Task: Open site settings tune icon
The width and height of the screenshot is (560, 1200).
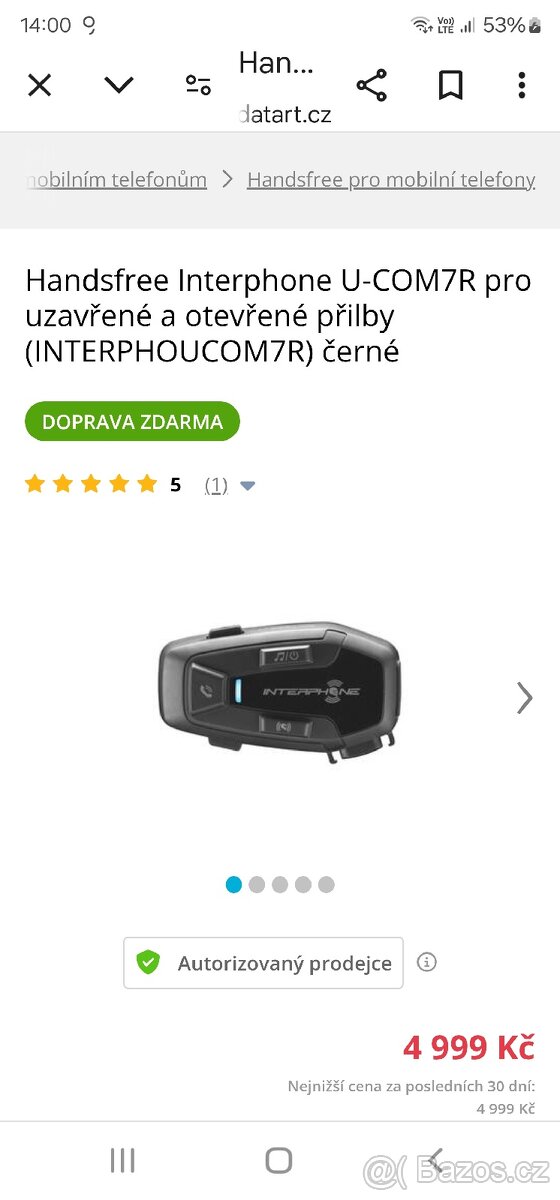Action: [x=198, y=86]
